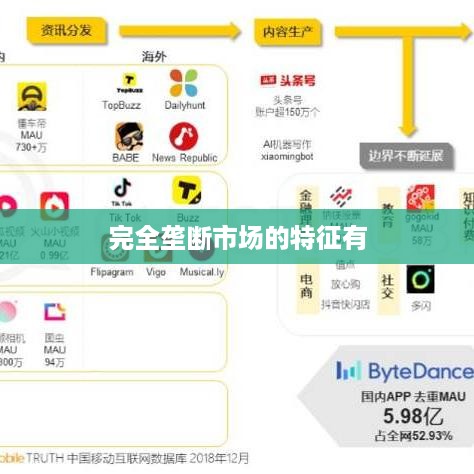Screen dimensions: 474x474
Task: Select the 资讯分发 yellow label
Action: [66, 30]
